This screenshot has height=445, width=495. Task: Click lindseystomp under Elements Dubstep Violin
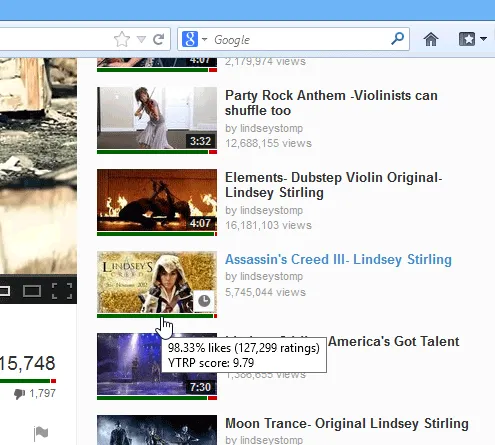click(x=271, y=210)
